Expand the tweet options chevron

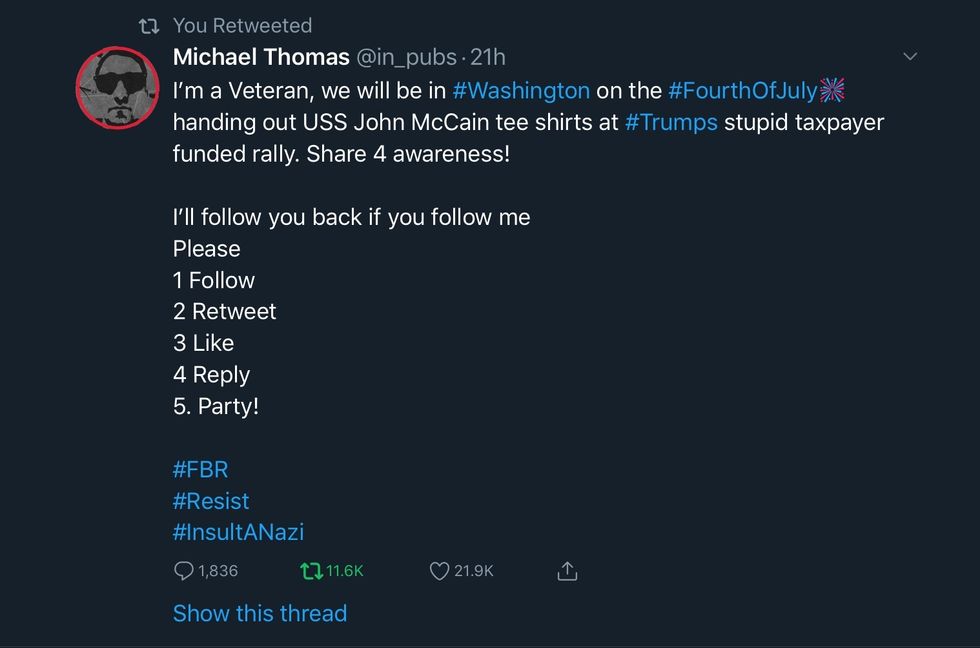[910, 57]
